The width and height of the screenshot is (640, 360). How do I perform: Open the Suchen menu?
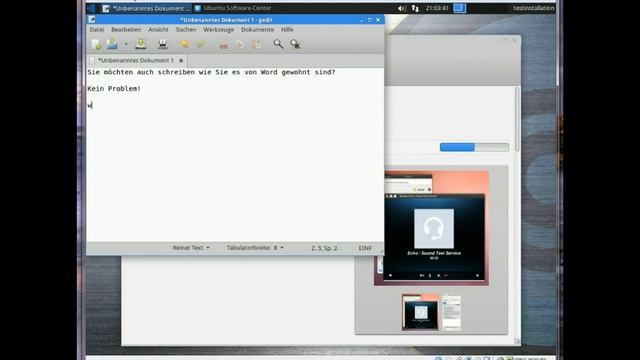click(x=186, y=29)
